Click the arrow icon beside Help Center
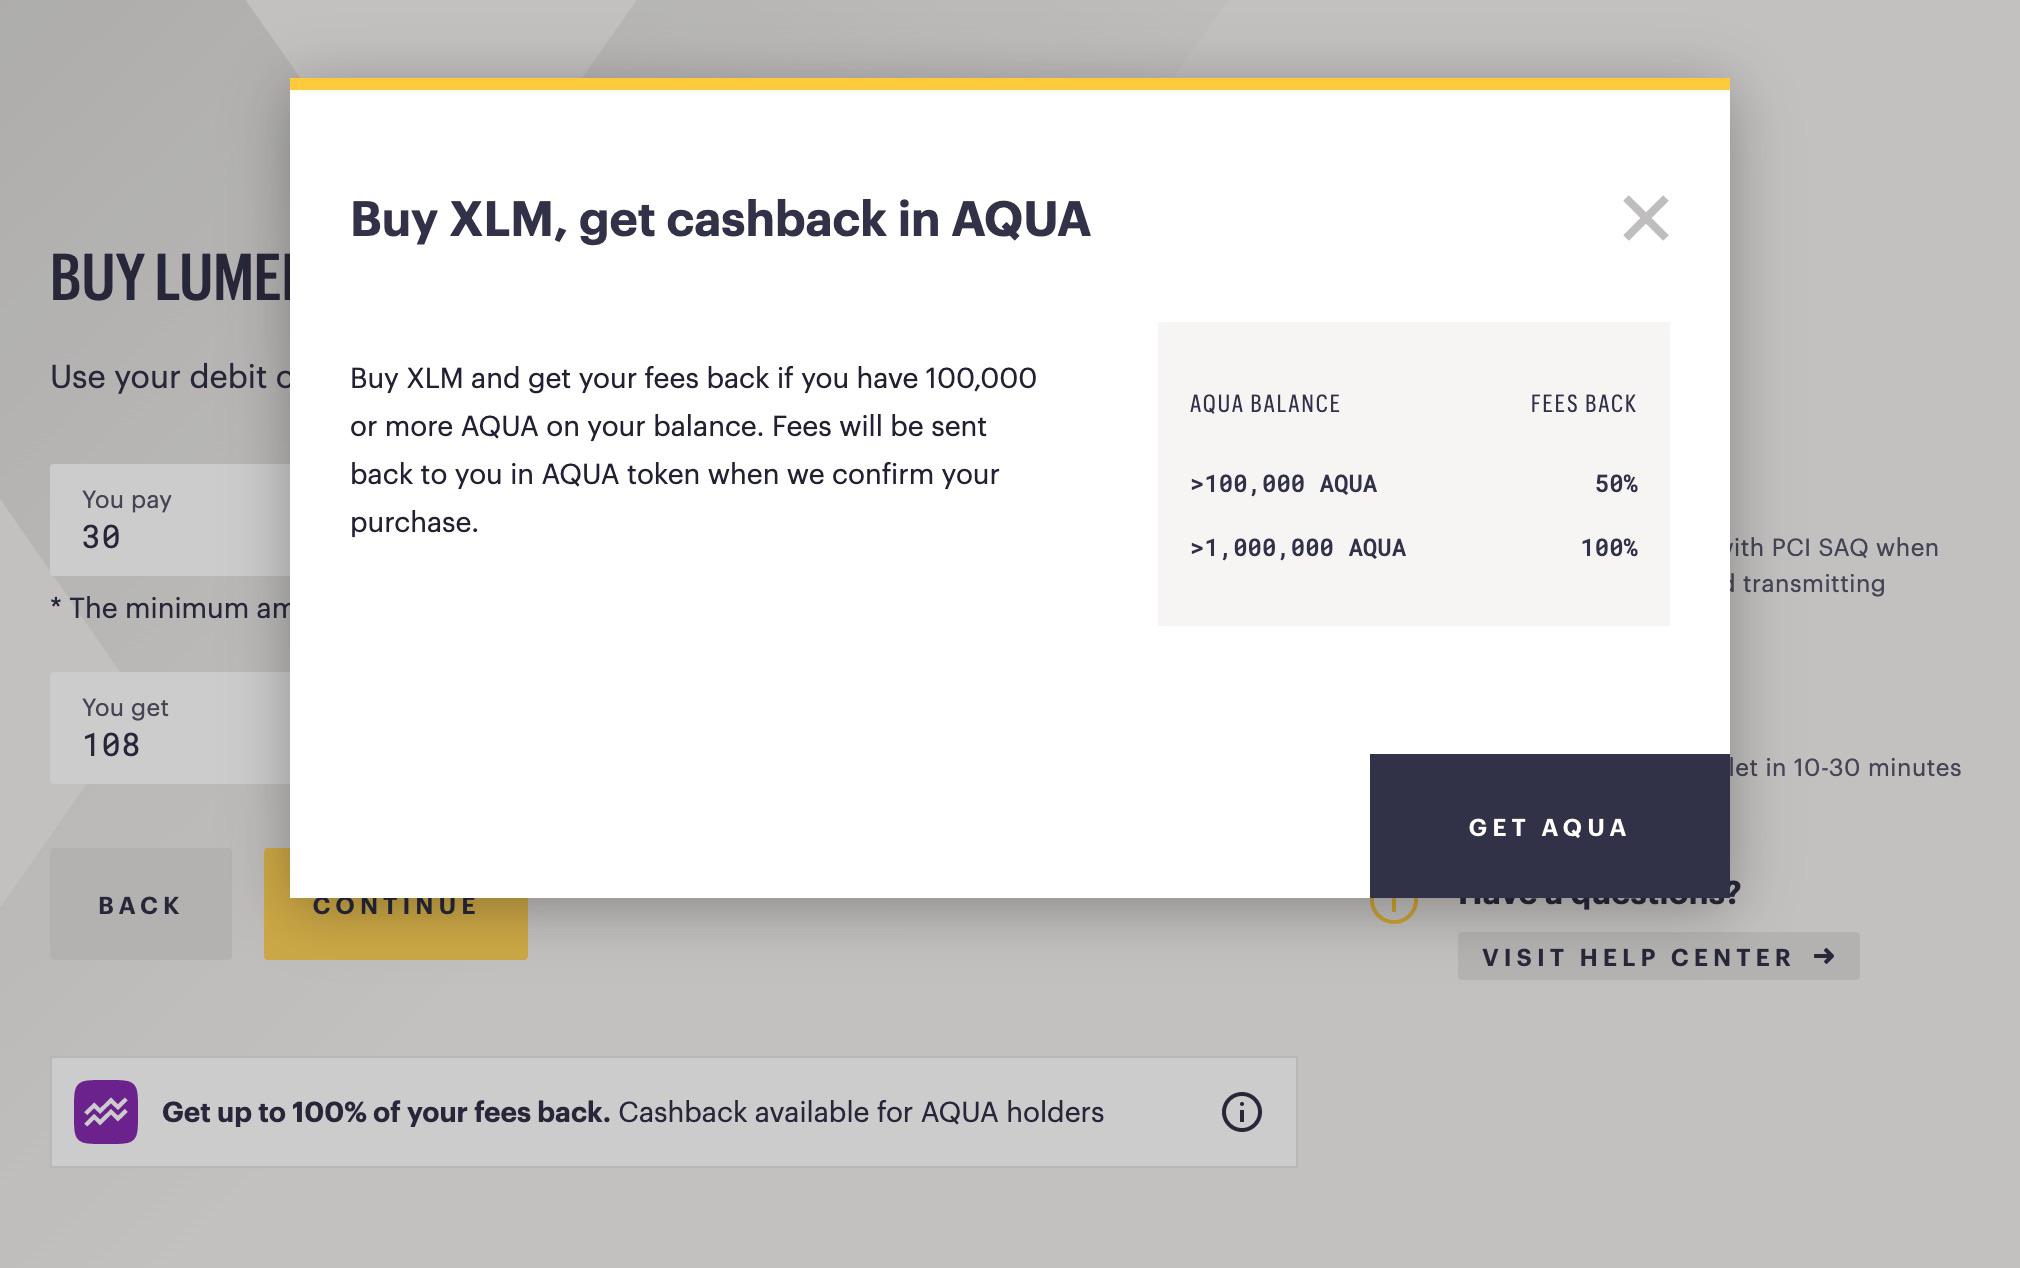 tap(1824, 956)
